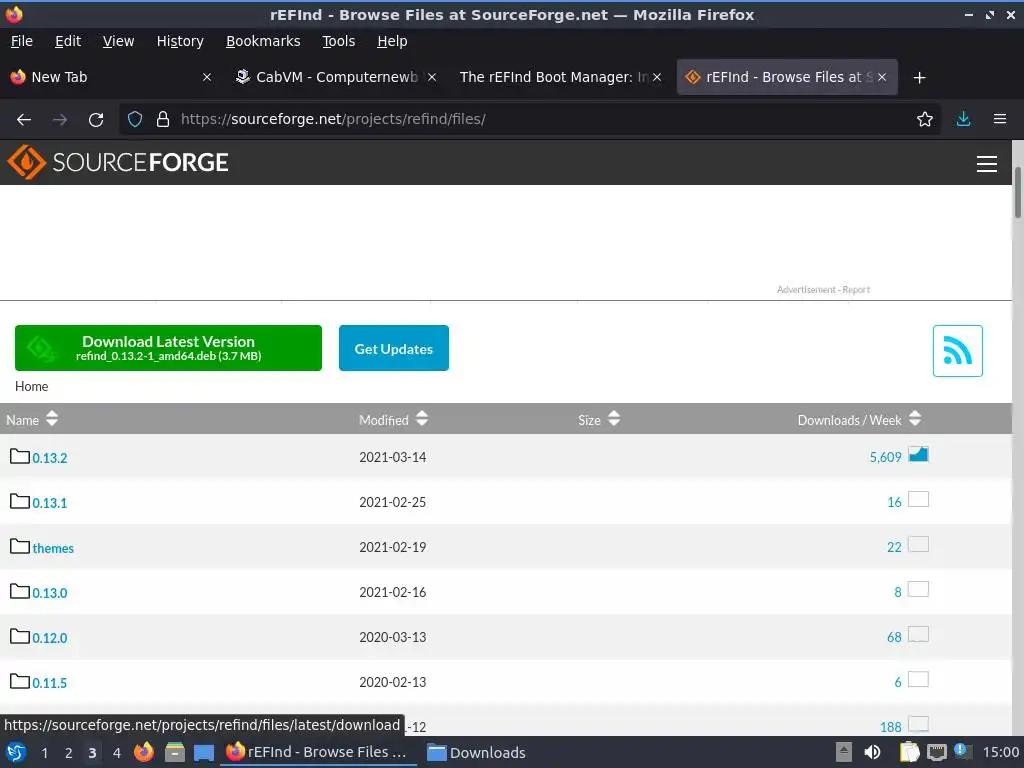
Task: Launch Firefox from the taskbar quick launcher
Action: pos(144,752)
